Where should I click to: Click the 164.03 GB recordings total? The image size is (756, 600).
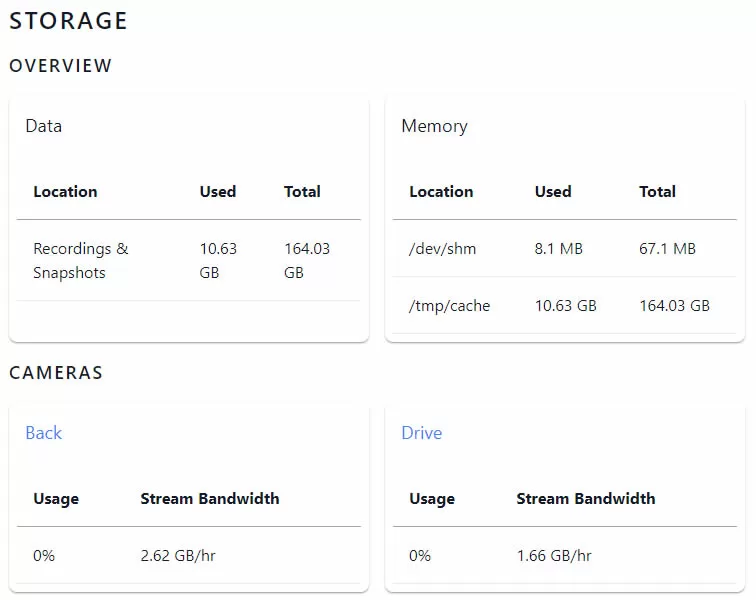tap(307, 260)
